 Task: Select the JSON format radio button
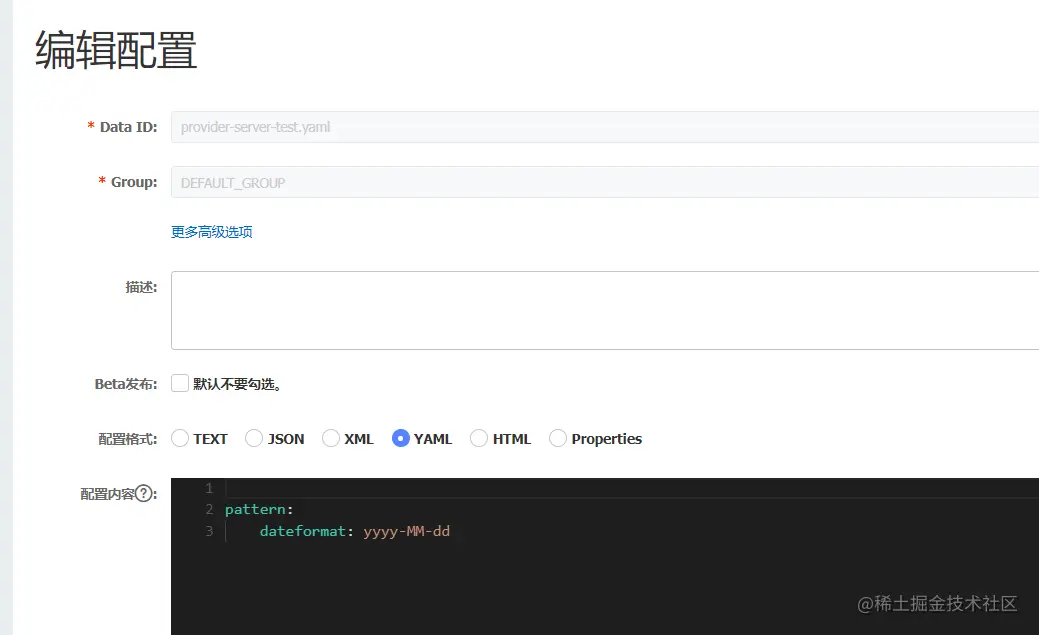click(x=254, y=438)
